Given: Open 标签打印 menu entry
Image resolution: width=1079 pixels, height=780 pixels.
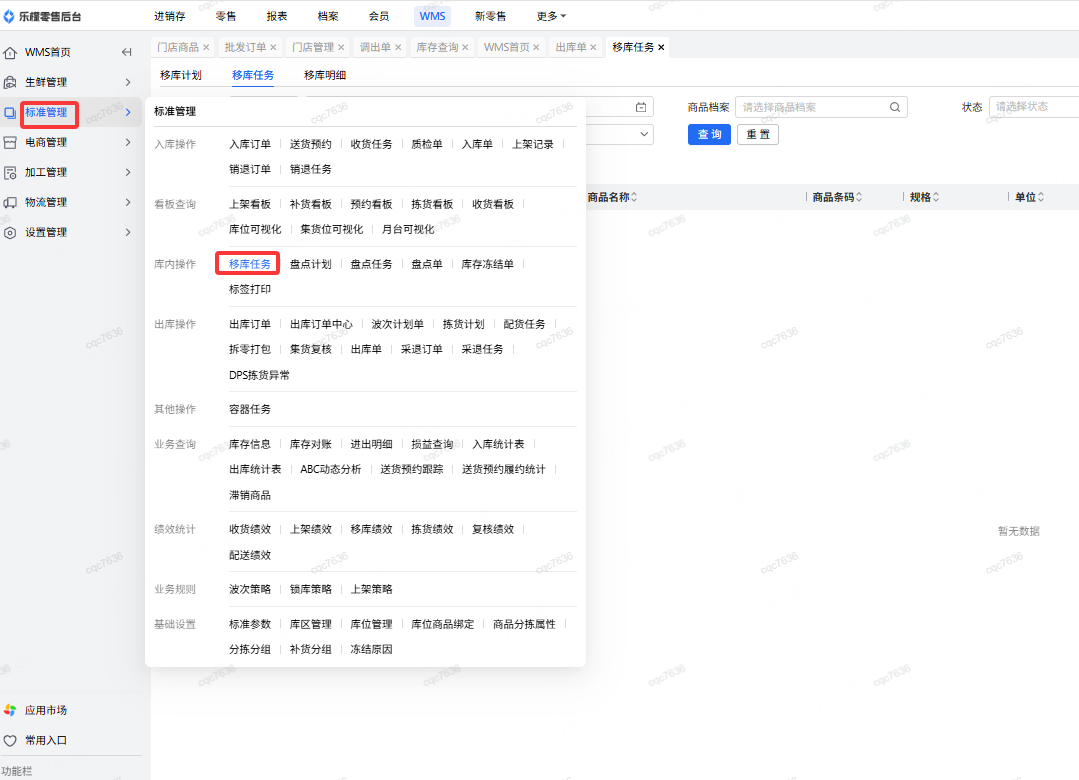Looking at the screenshot, I should (x=250, y=289).
